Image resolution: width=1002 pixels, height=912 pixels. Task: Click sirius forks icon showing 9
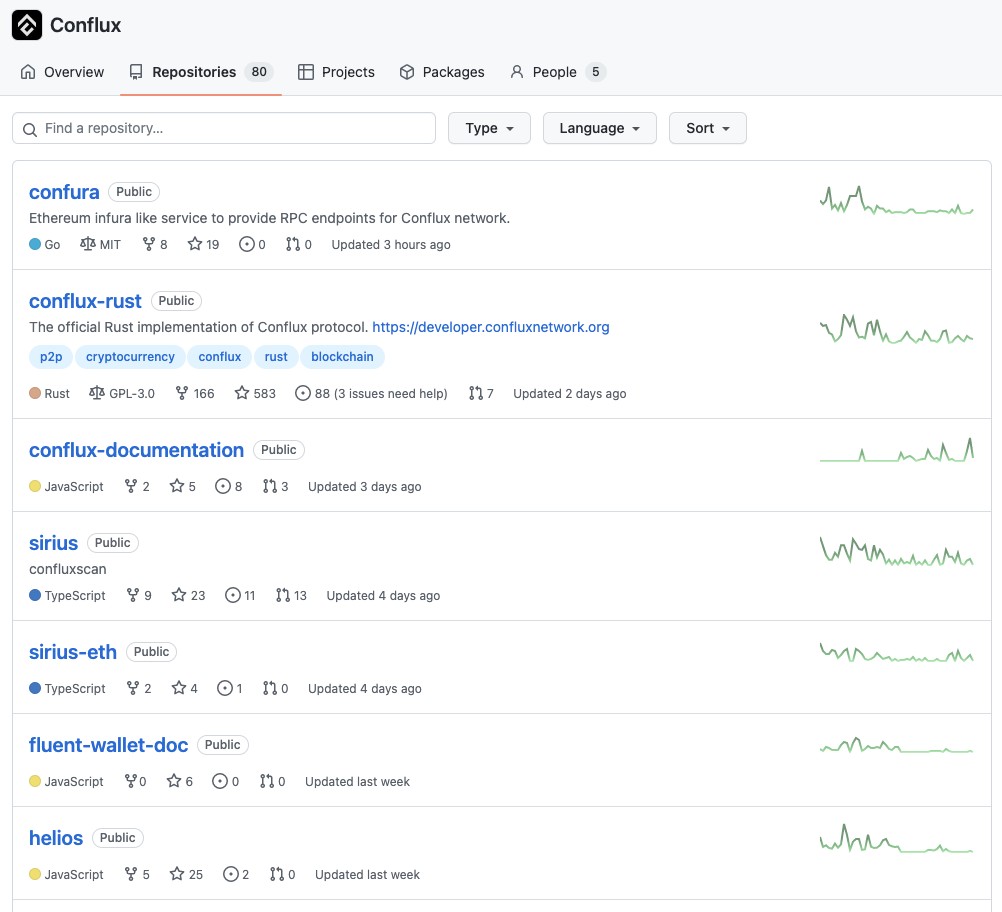[x=133, y=595]
